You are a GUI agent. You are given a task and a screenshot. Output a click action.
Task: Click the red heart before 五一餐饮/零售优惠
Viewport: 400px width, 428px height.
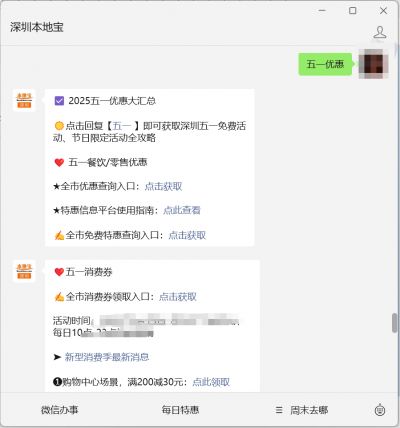click(x=59, y=162)
